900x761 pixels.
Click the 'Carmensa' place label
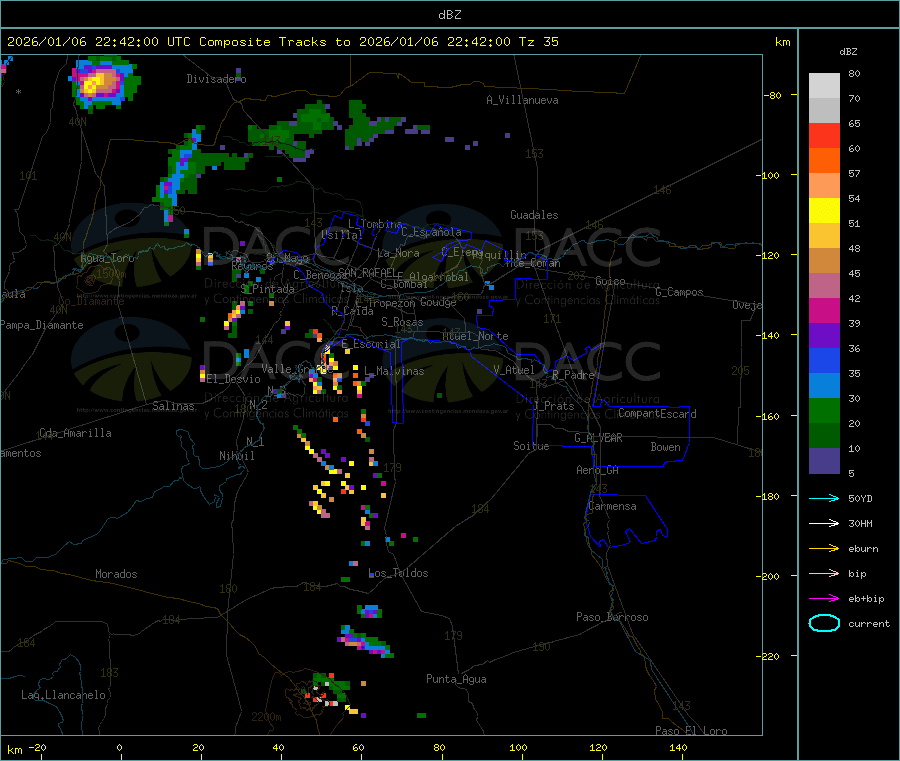[612, 506]
